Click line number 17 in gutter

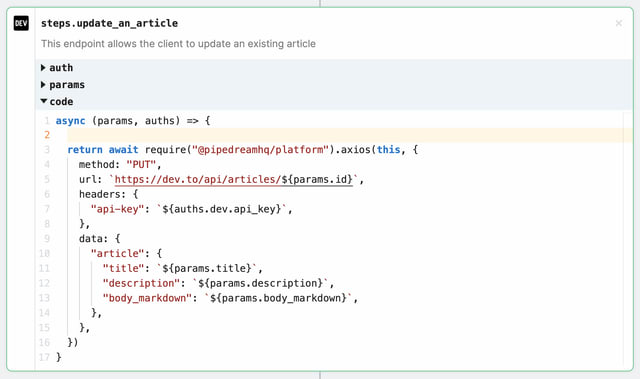[x=44, y=357]
